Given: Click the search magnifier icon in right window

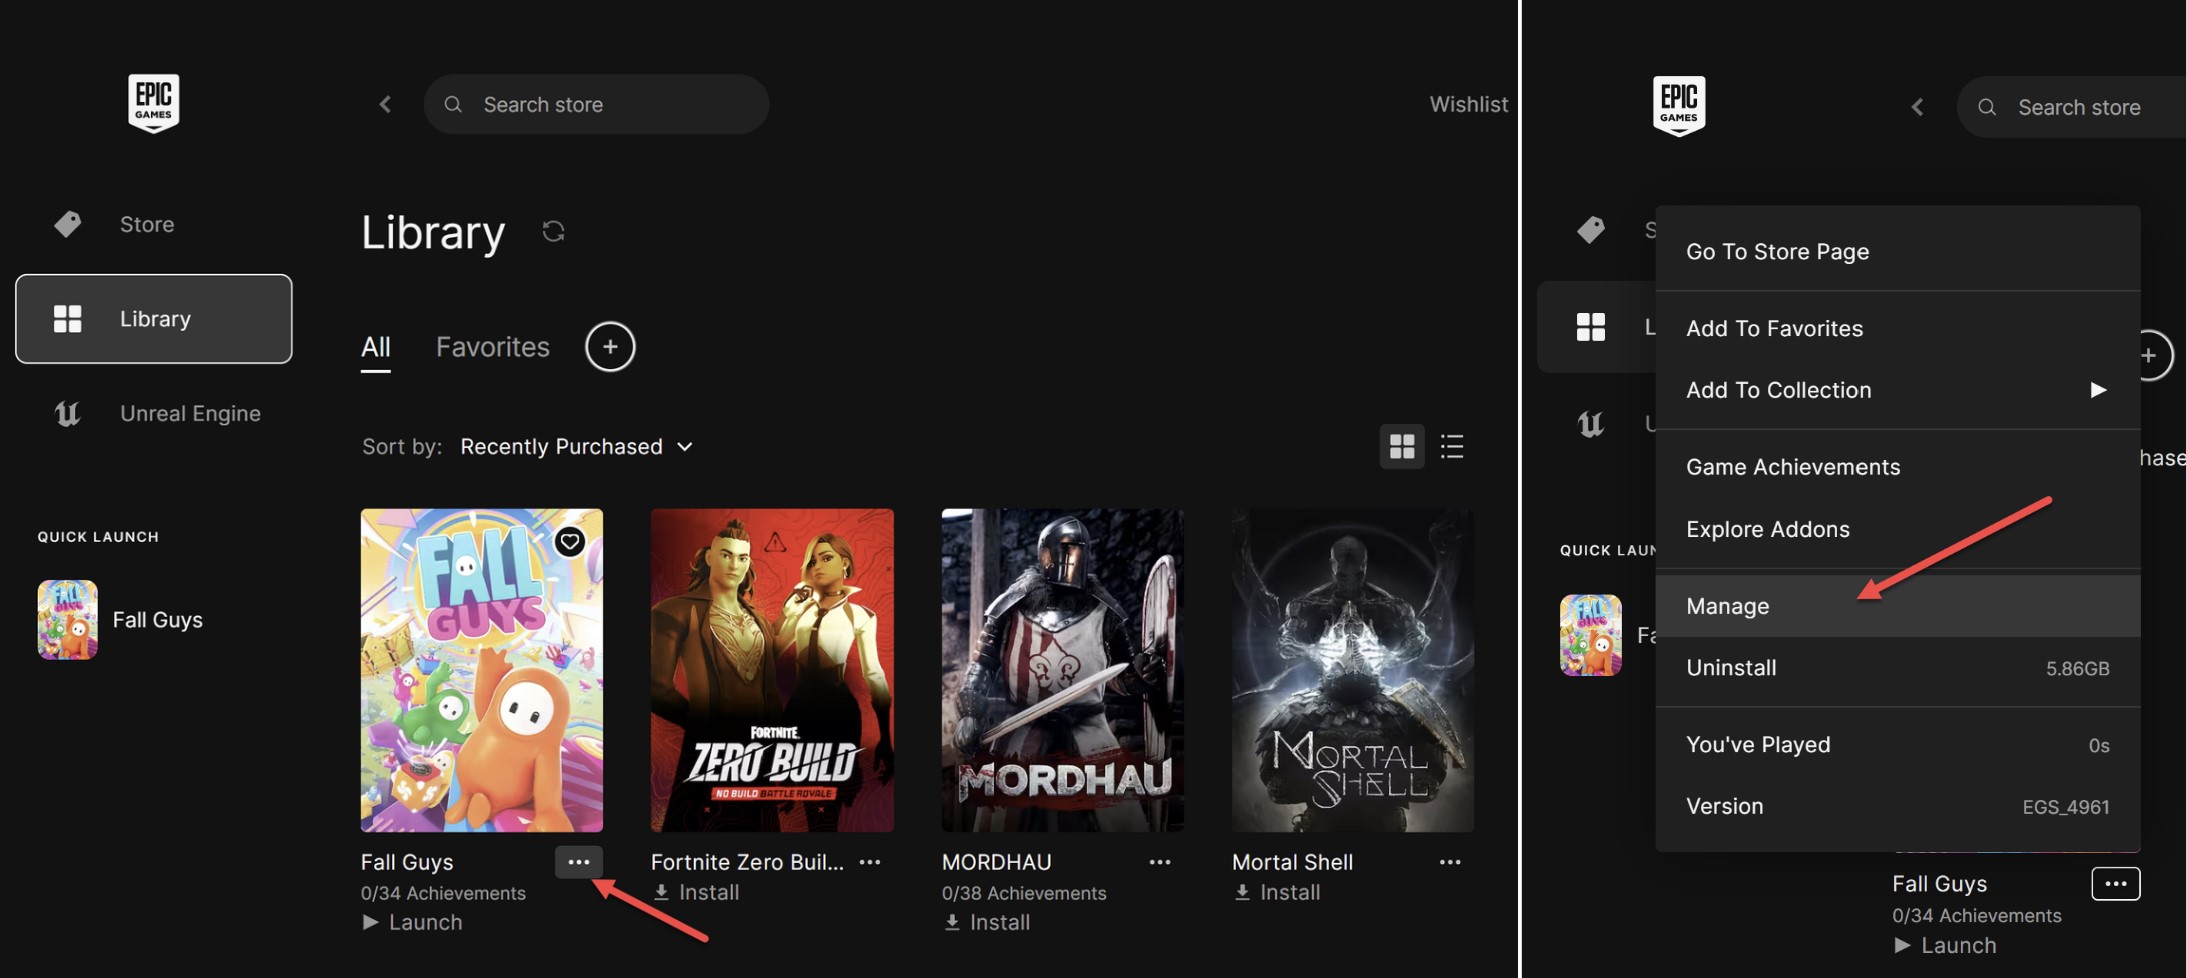Looking at the screenshot, I should click(1987, 107).
